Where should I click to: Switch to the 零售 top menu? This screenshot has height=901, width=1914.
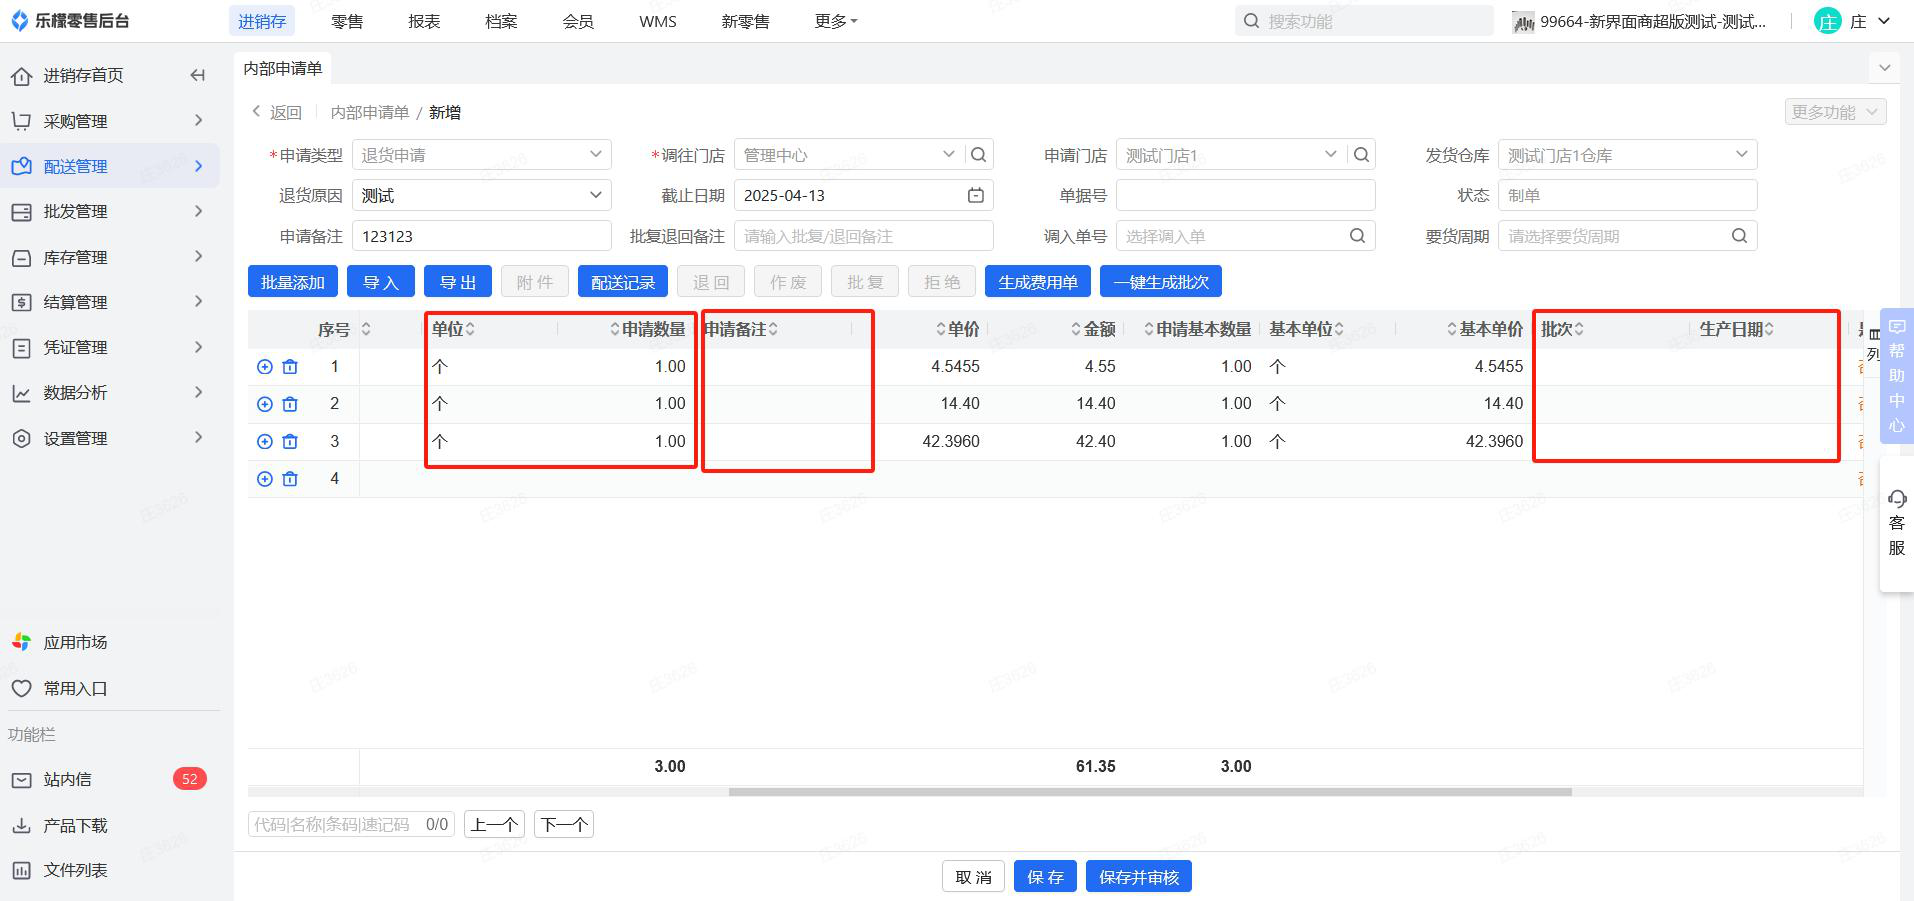pos(347,21)
